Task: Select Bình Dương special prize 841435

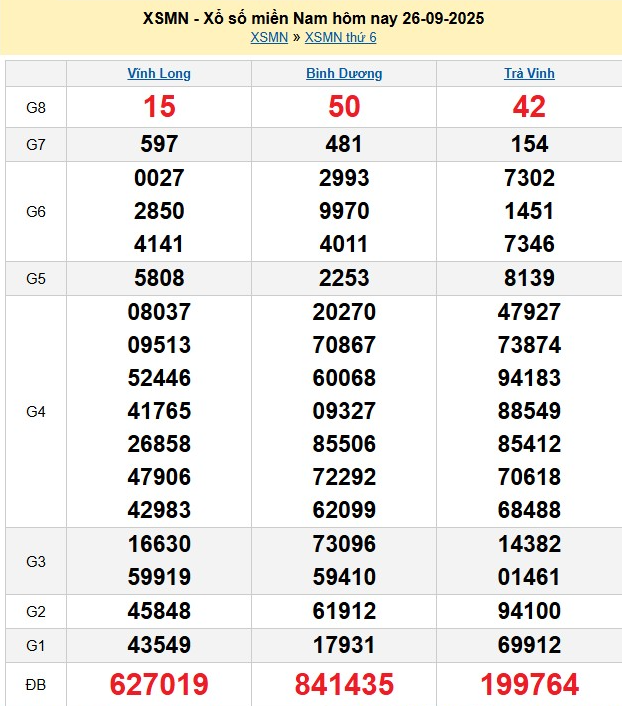Action: [344, 684]
